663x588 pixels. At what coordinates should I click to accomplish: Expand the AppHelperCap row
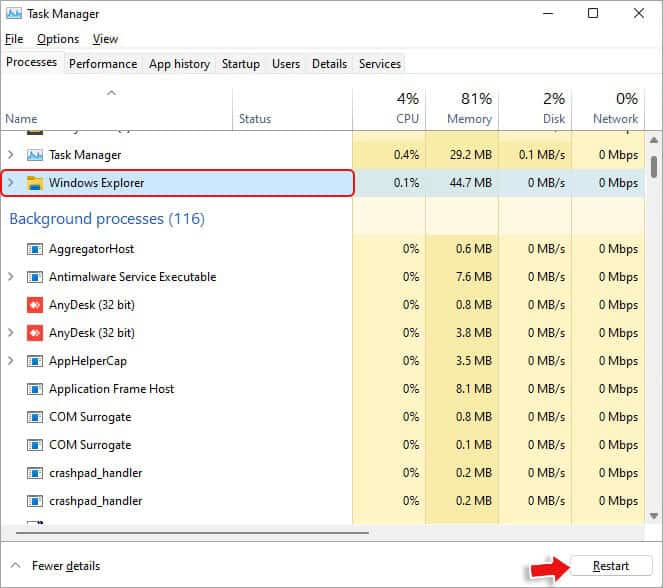(x=11, y=361)
